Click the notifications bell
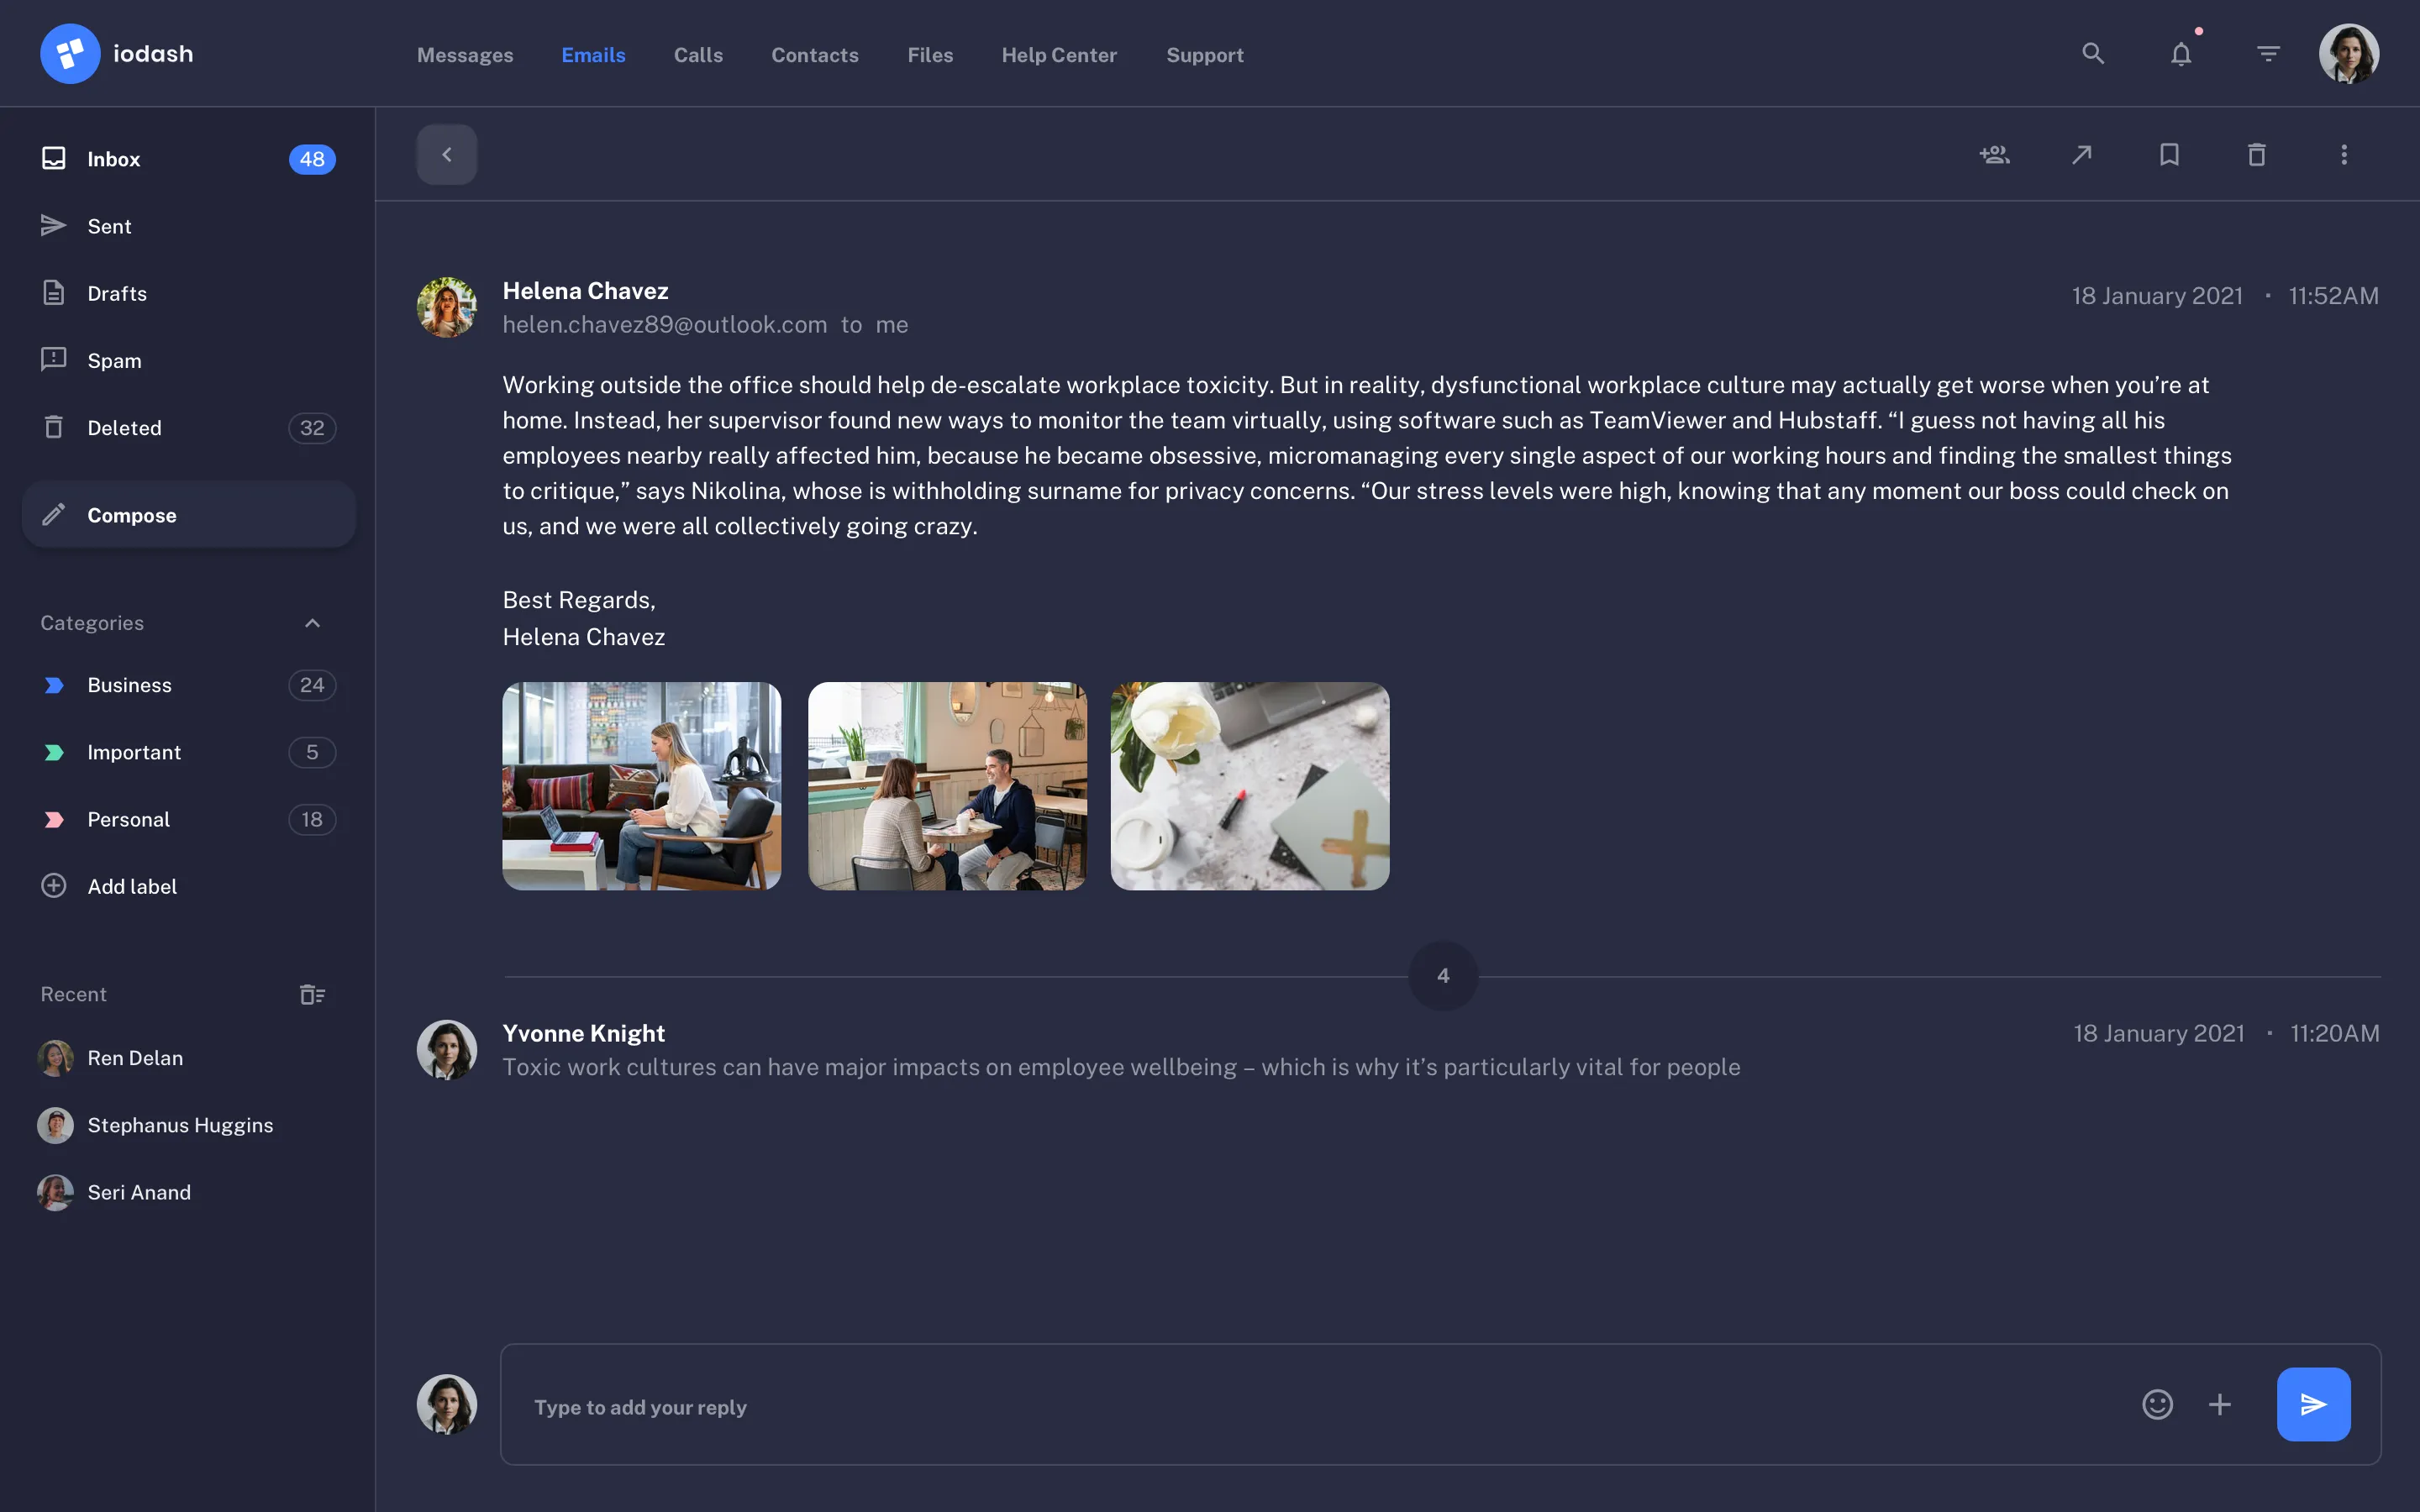Image resolution: width=2420 pixels, height=1512 pixels. (2181, 53)
